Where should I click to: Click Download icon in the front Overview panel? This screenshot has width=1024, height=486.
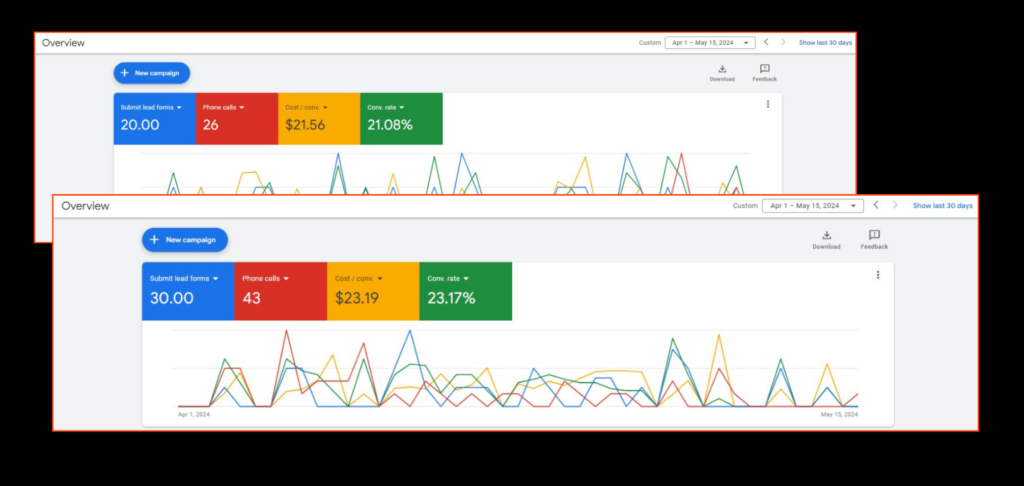click(826, 236)
